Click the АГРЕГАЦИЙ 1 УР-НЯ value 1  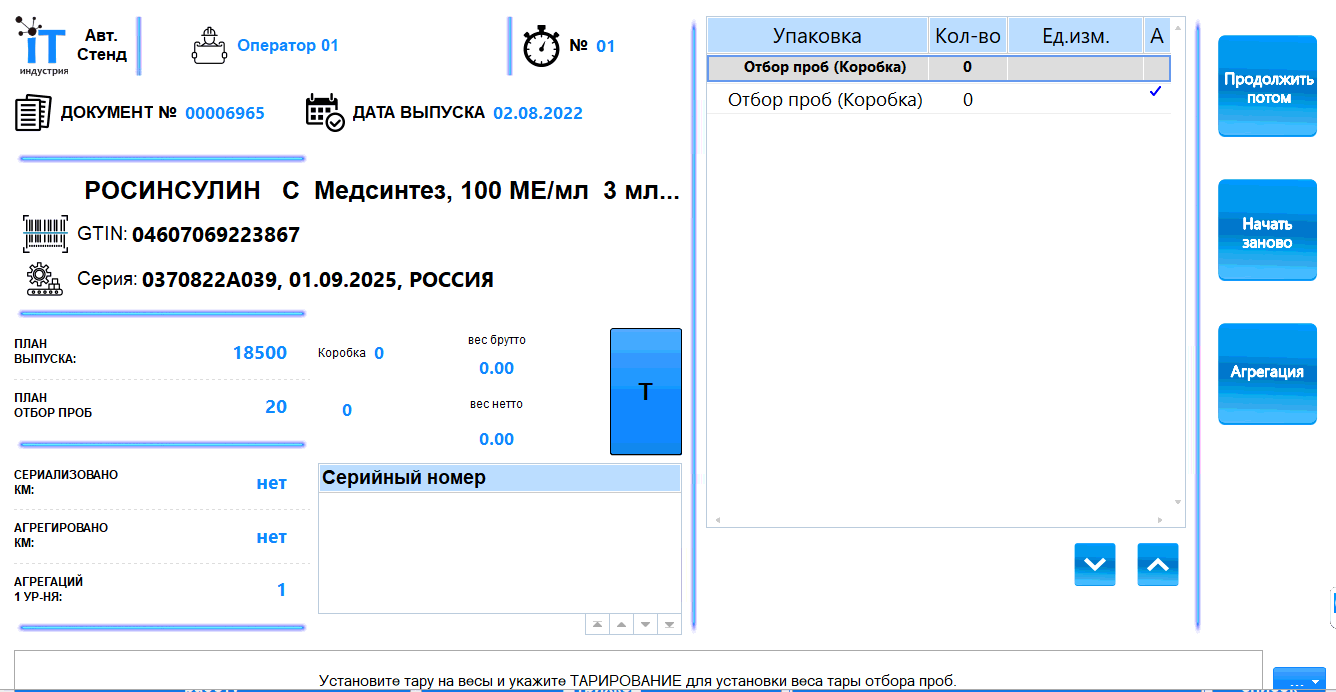[x=282, y=590]
